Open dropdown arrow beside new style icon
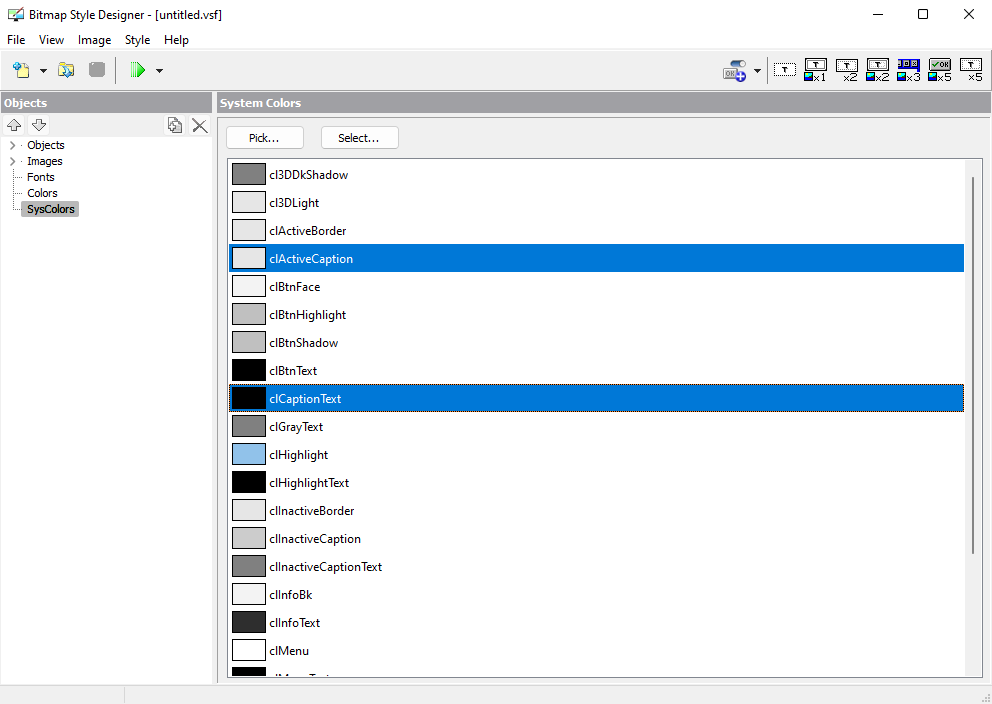 [43, 71]
